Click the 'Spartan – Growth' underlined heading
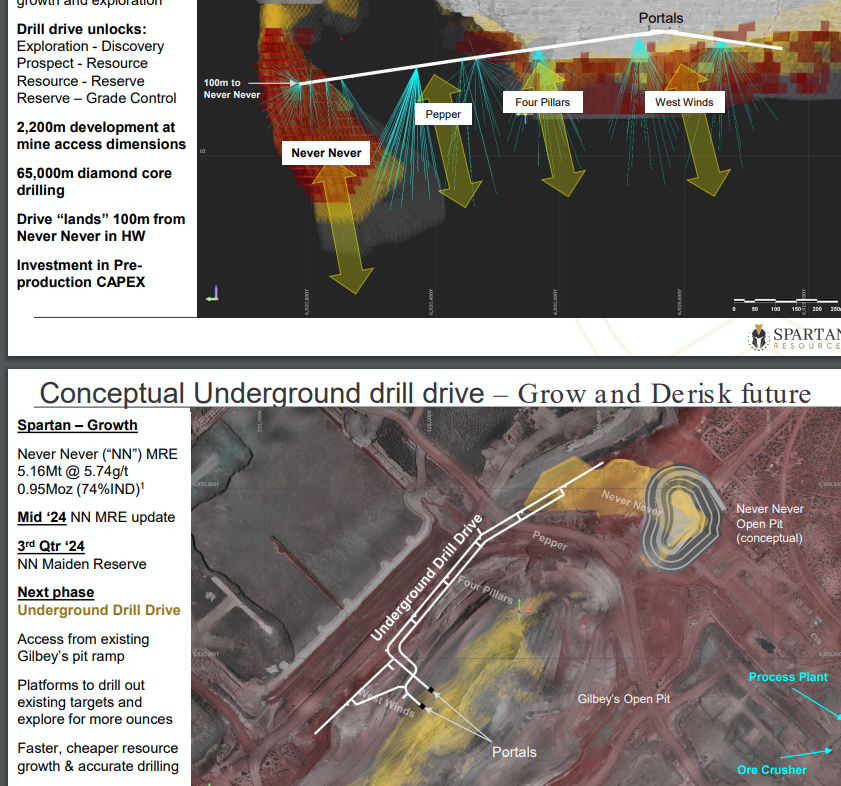This screenshot has height=786, width=841. (77, 425)
